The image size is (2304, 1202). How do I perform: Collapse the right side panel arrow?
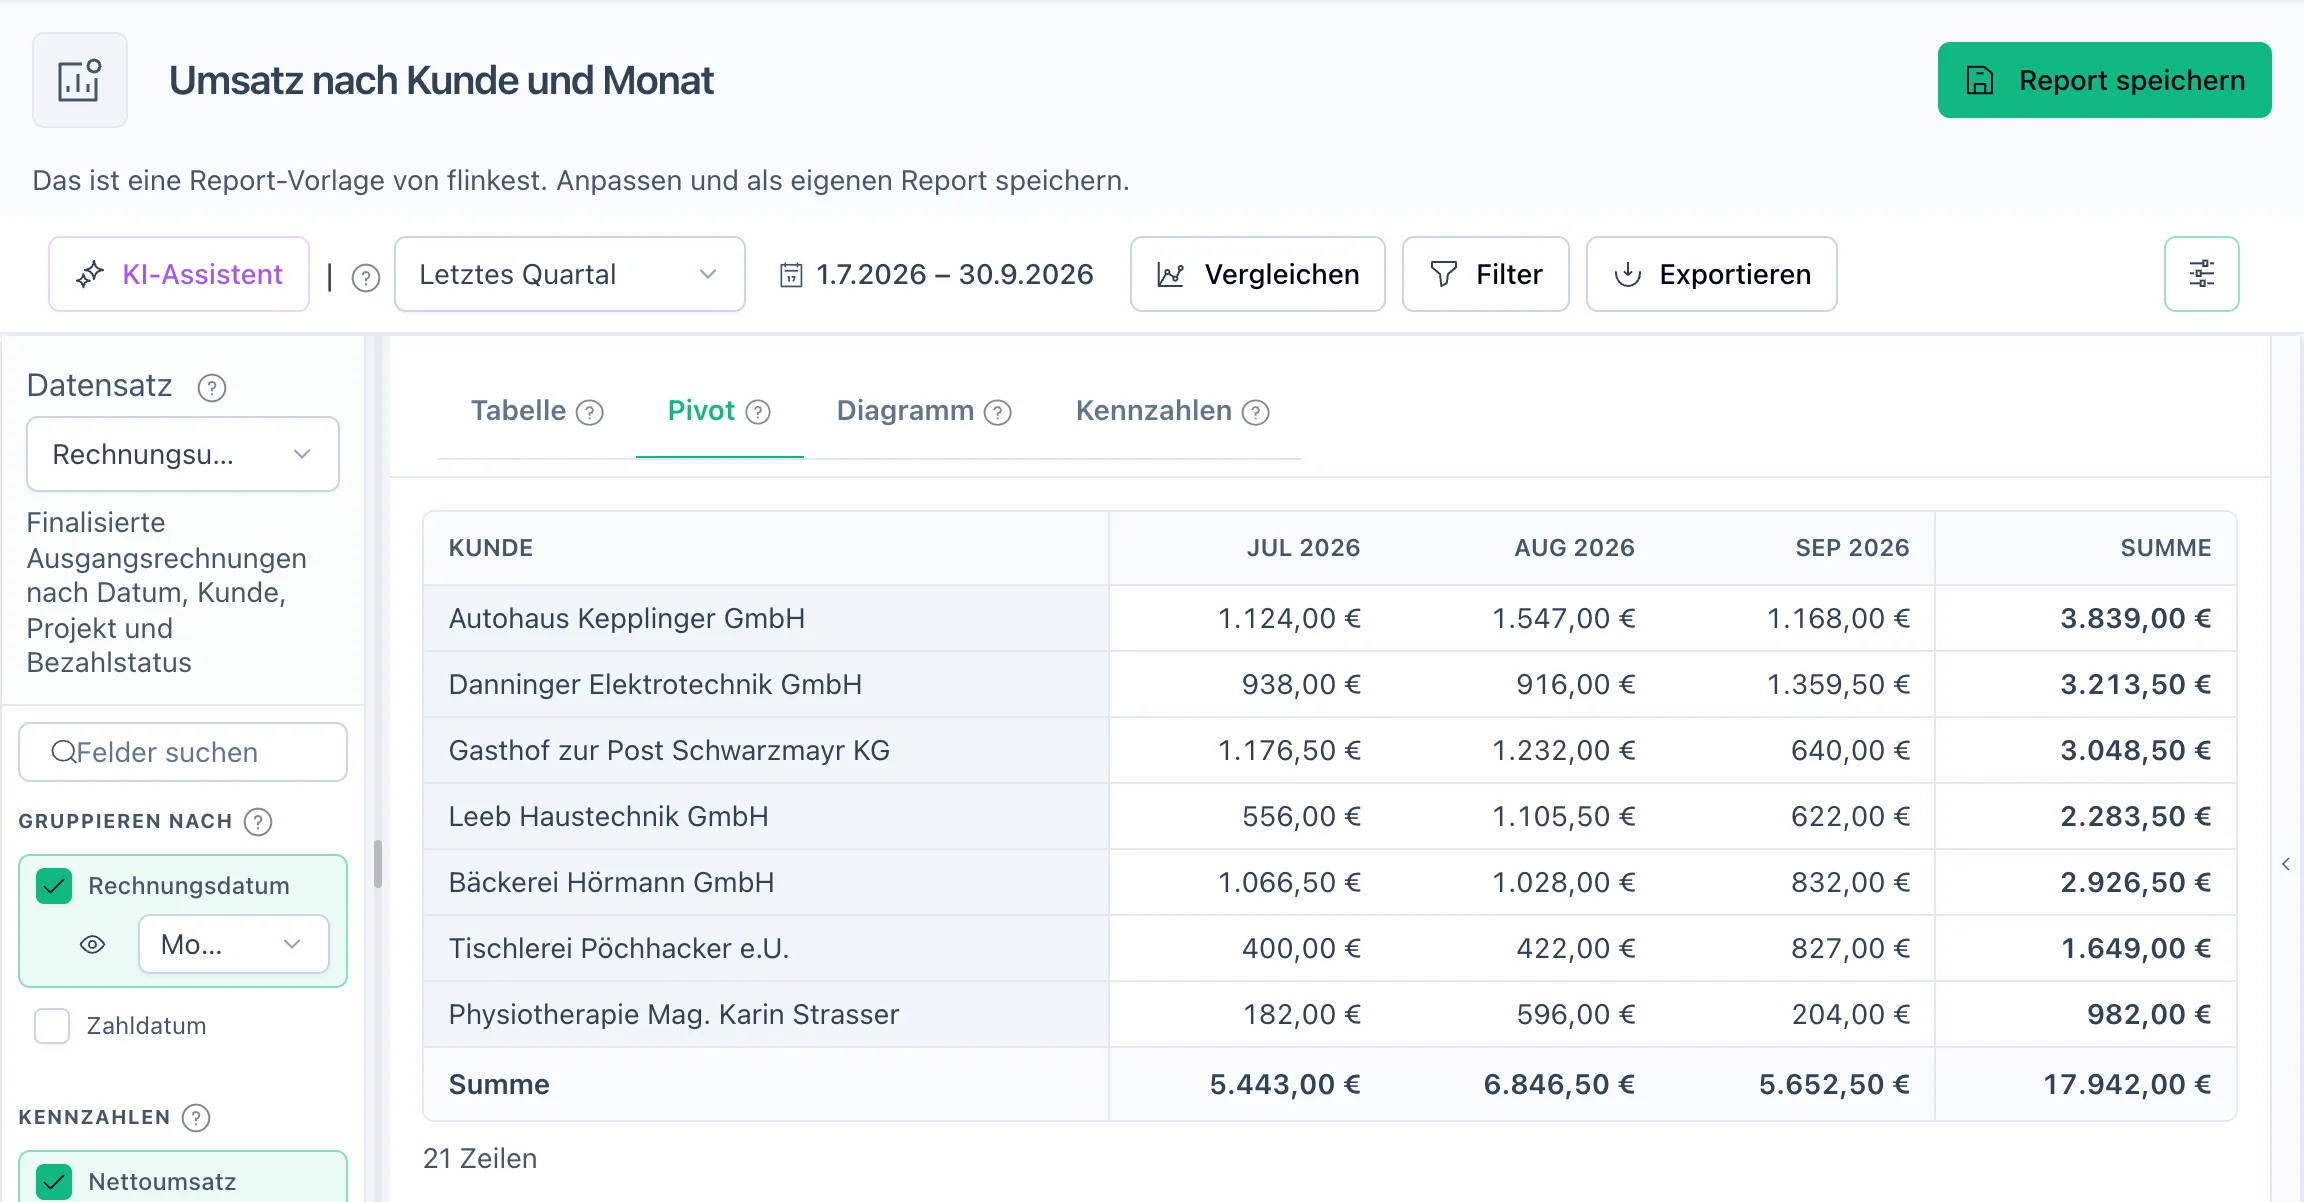pyautogui.click(x=2286, y=864)
